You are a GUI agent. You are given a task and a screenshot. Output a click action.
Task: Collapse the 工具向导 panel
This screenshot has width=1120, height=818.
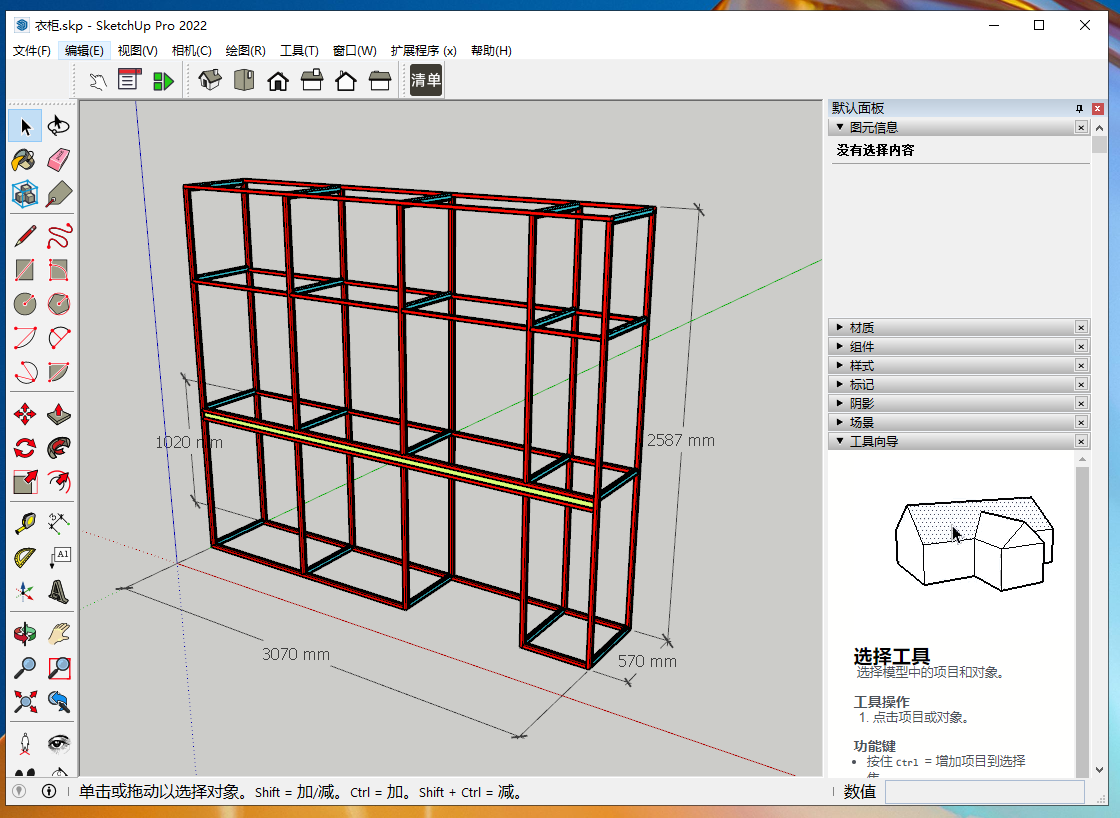[x=873, y=441]
